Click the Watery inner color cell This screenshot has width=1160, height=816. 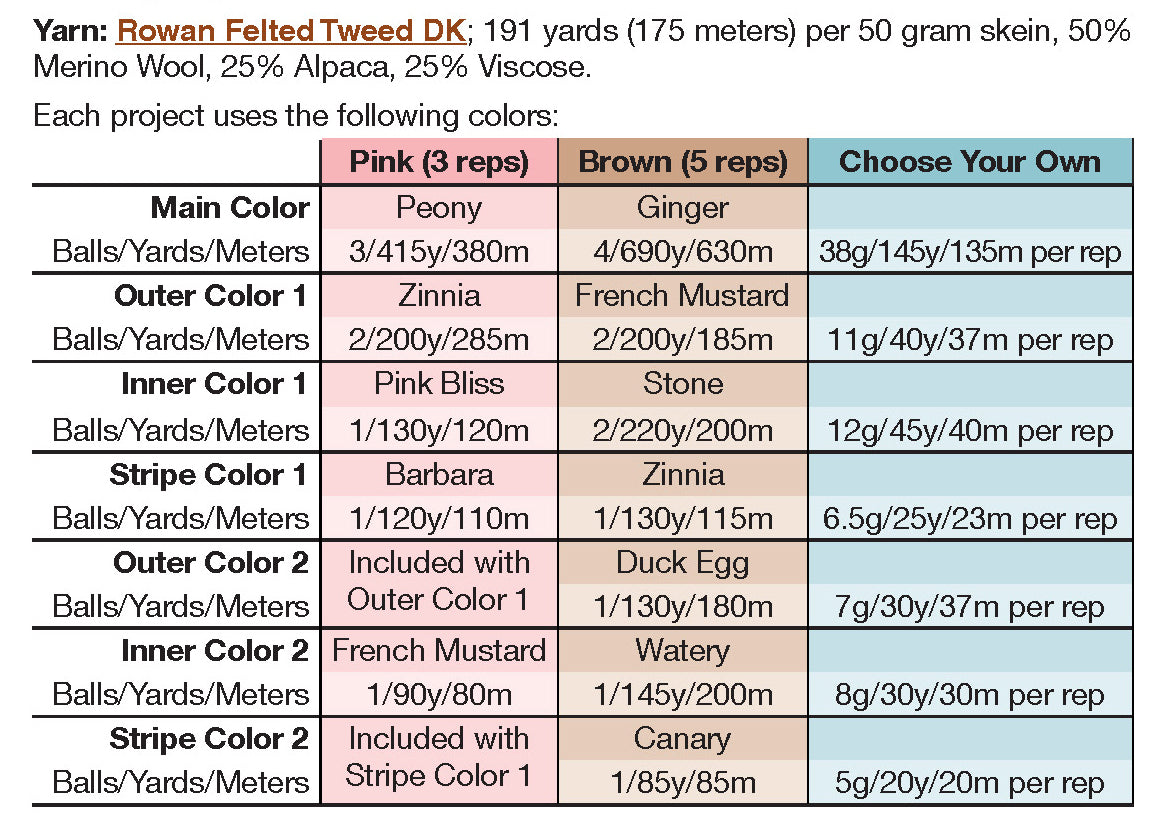tap(683, 651)
